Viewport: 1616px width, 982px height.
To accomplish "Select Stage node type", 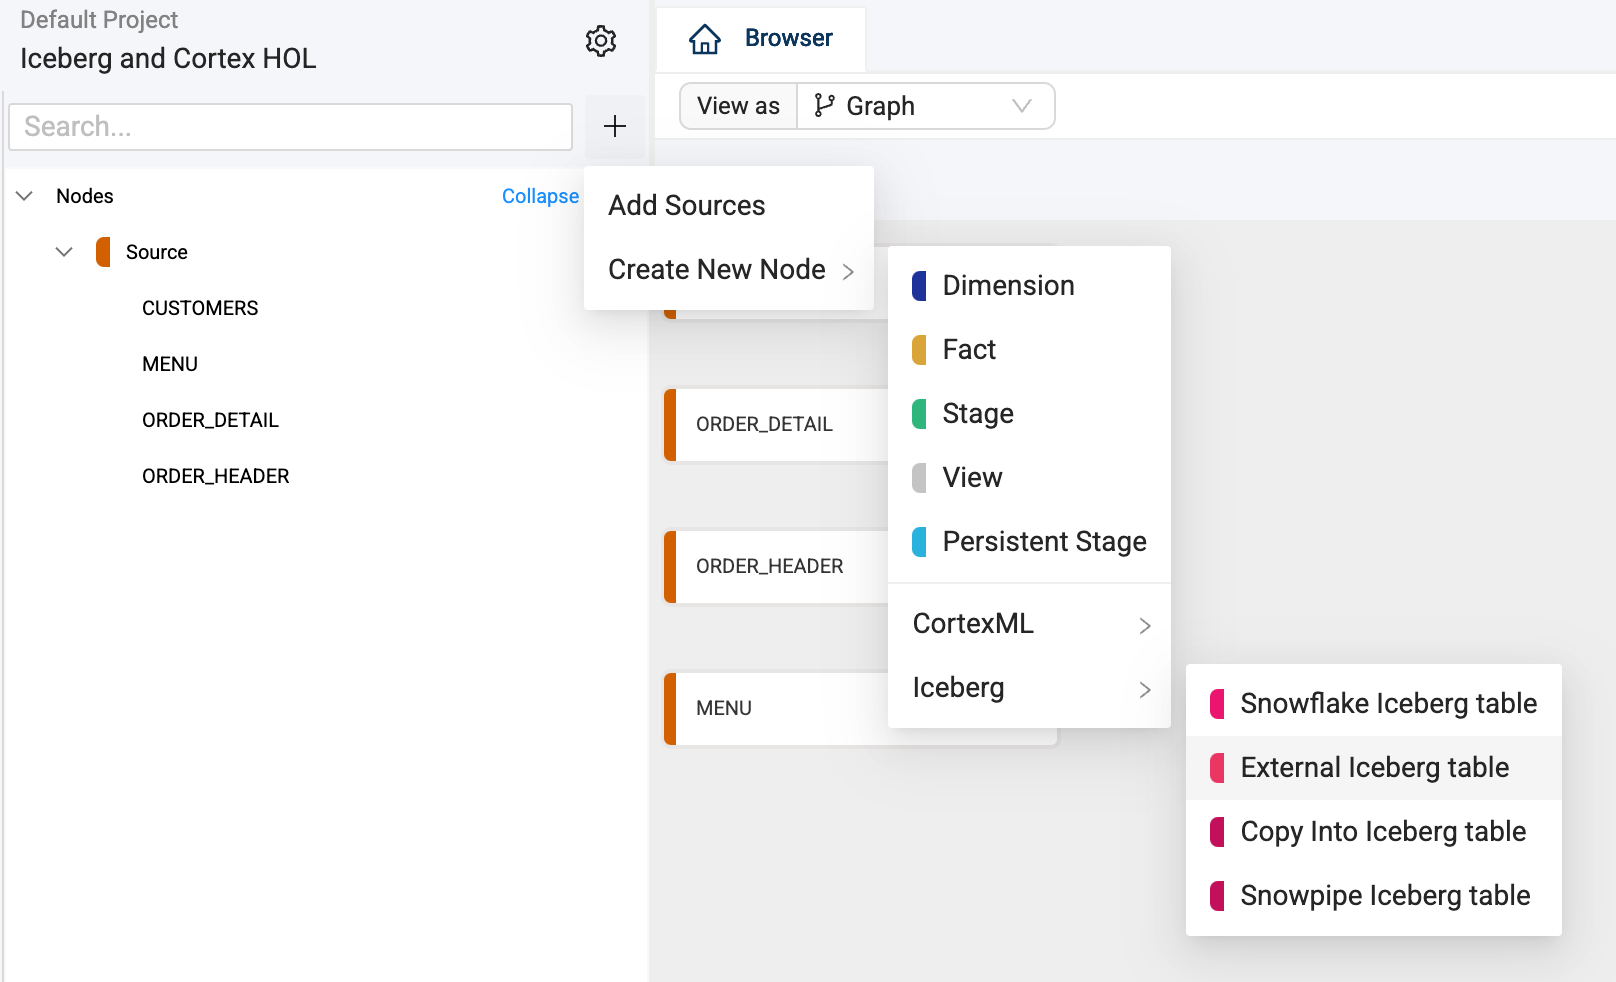I will [1029, 414].
